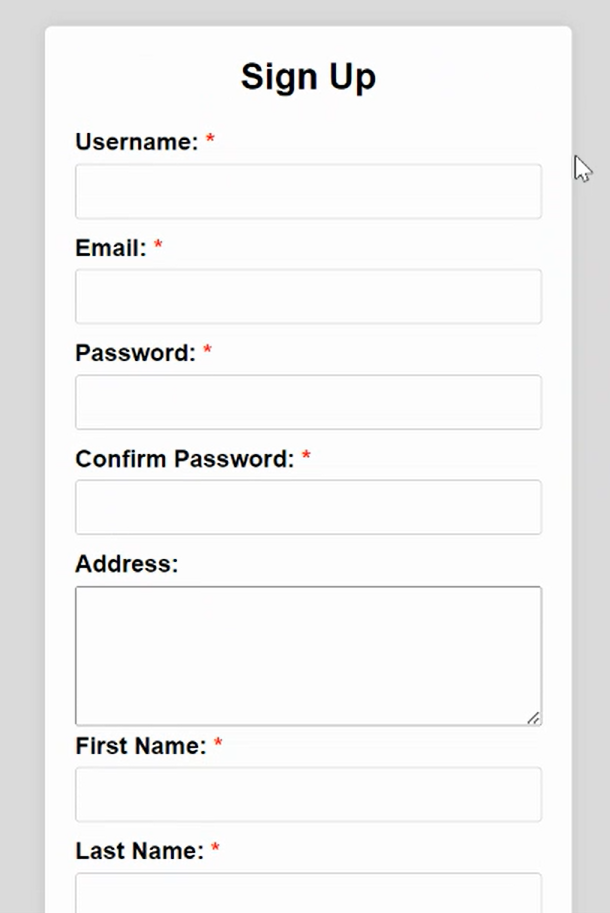Image resolution: width=610 pixels, height=913 pixels.
Task: Click the First Name input box
Action: (308, 794)
